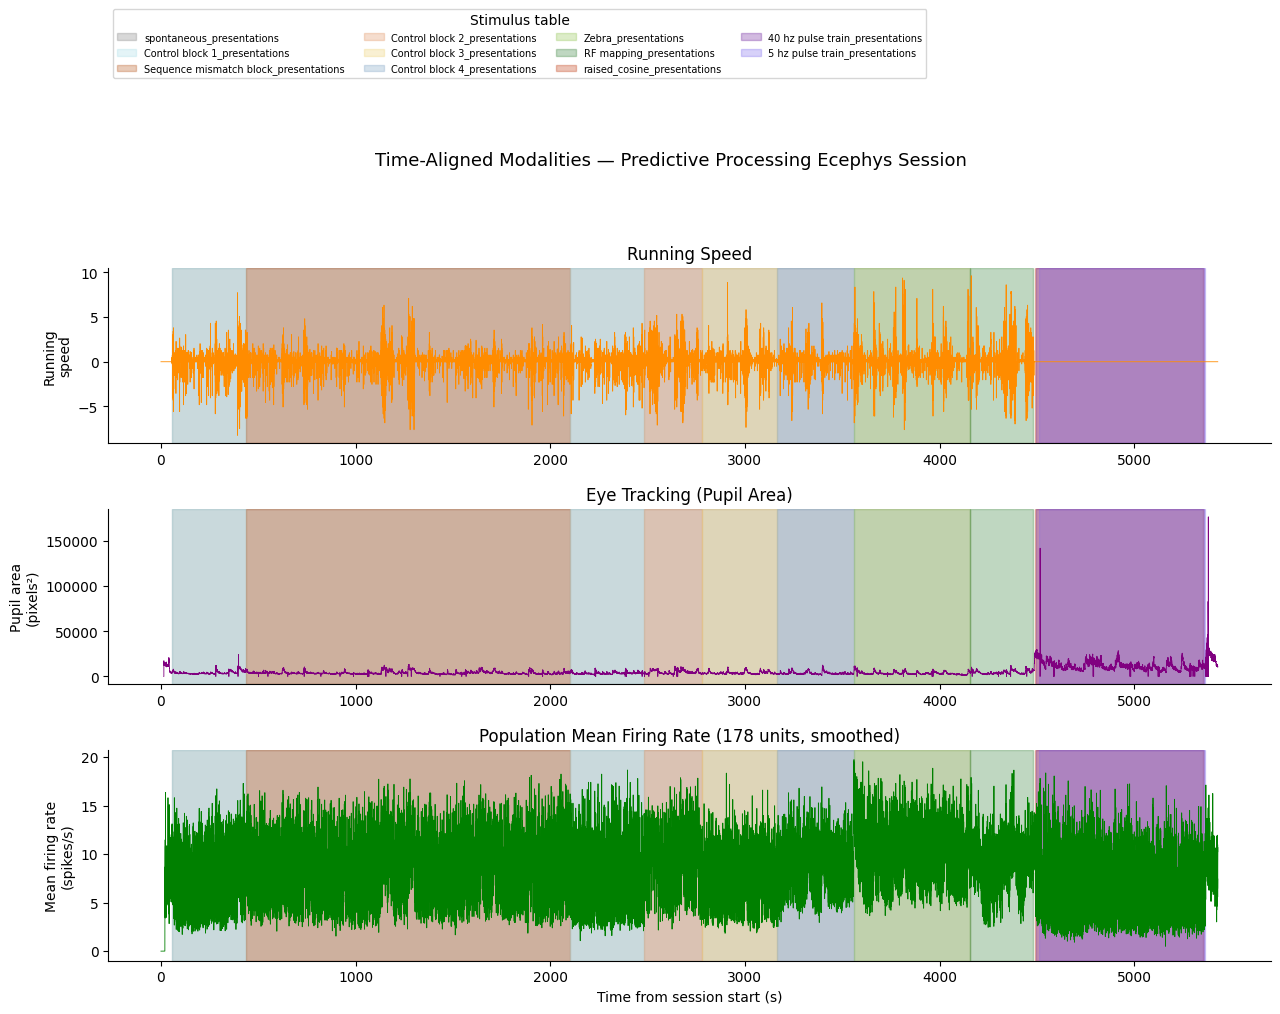Click the "40 hz pulse train_presentations" label
Screen dimensions: 1280x1014
point(845,39)
